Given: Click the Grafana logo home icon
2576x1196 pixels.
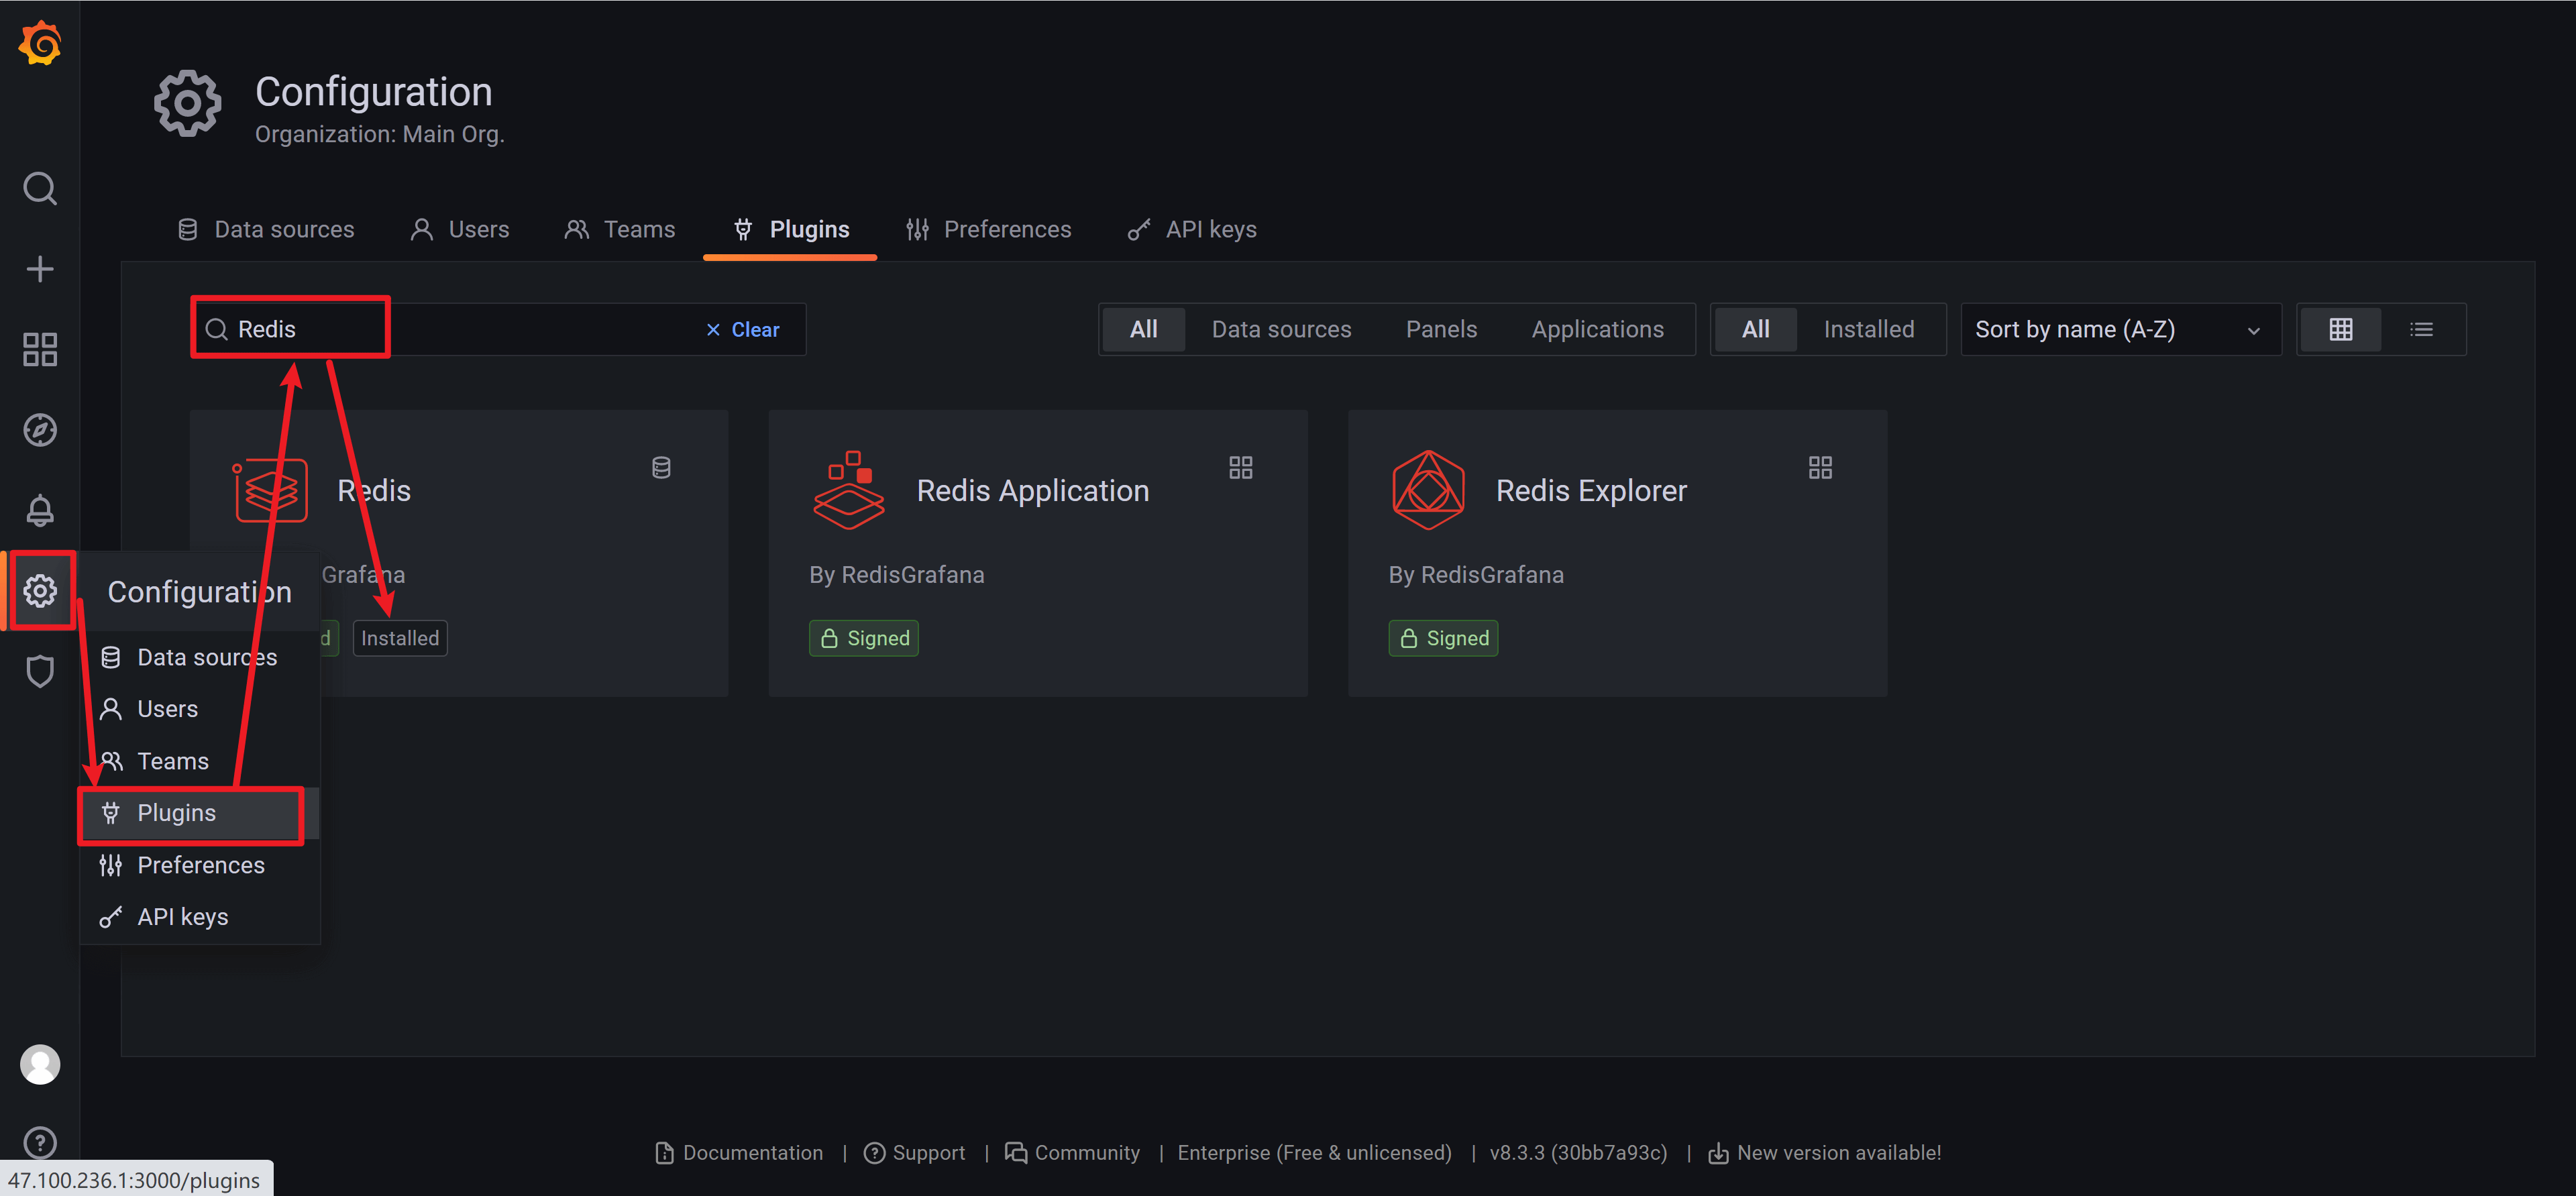Looking at the screenshot, I should click(x=40, y=44).
